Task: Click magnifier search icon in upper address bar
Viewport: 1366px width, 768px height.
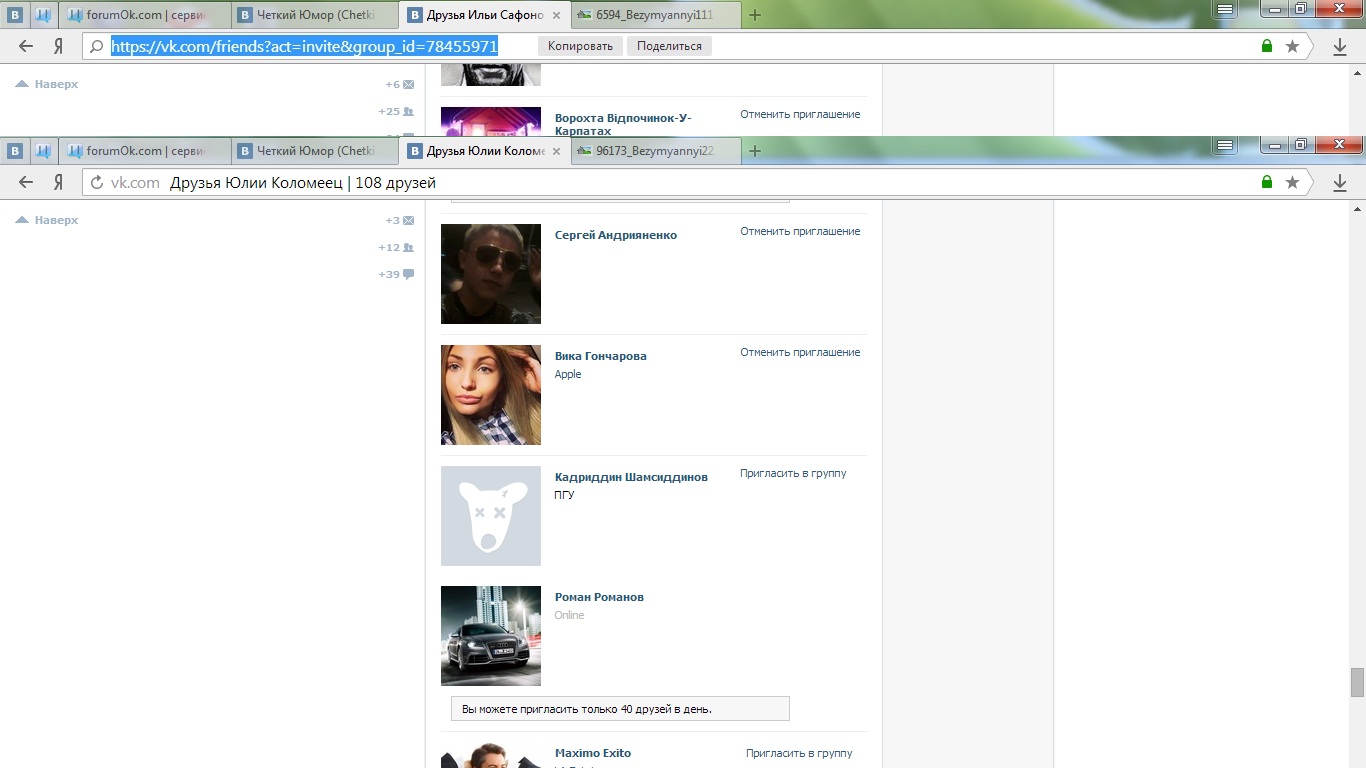Action: pos(96,46)
